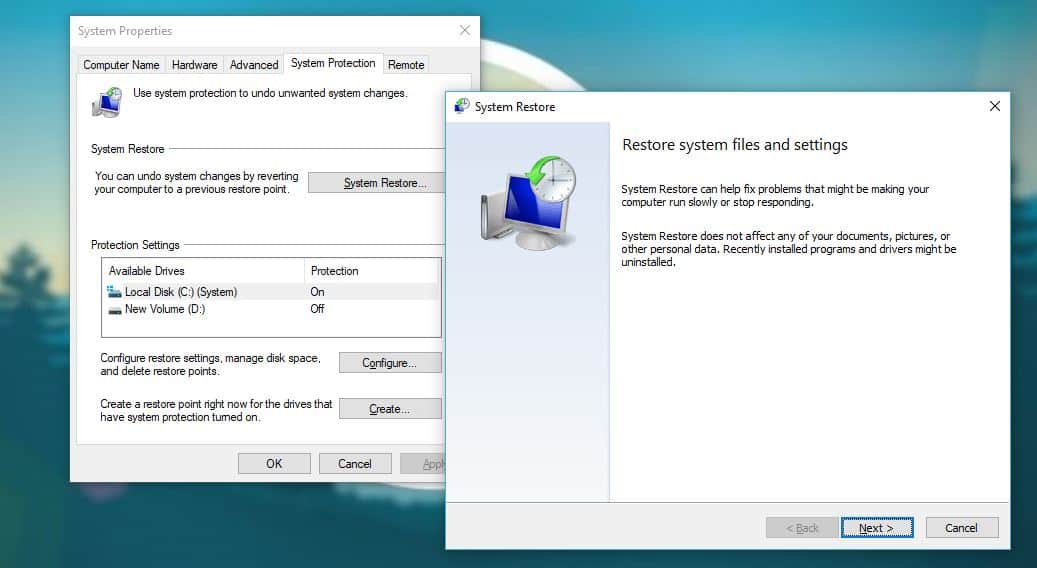
Task: Click the 'Protection Settings' group label
Action: (135, 245)
